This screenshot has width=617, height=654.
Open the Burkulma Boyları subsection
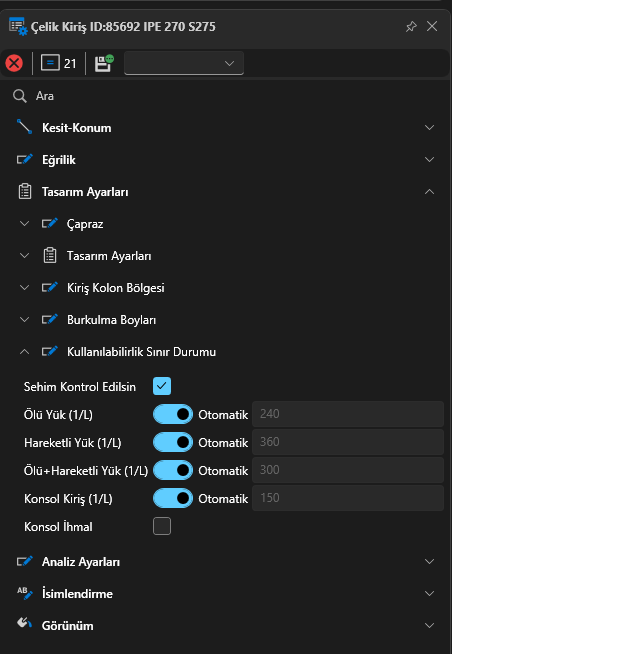pyautogui.click(x=25, y=320)
